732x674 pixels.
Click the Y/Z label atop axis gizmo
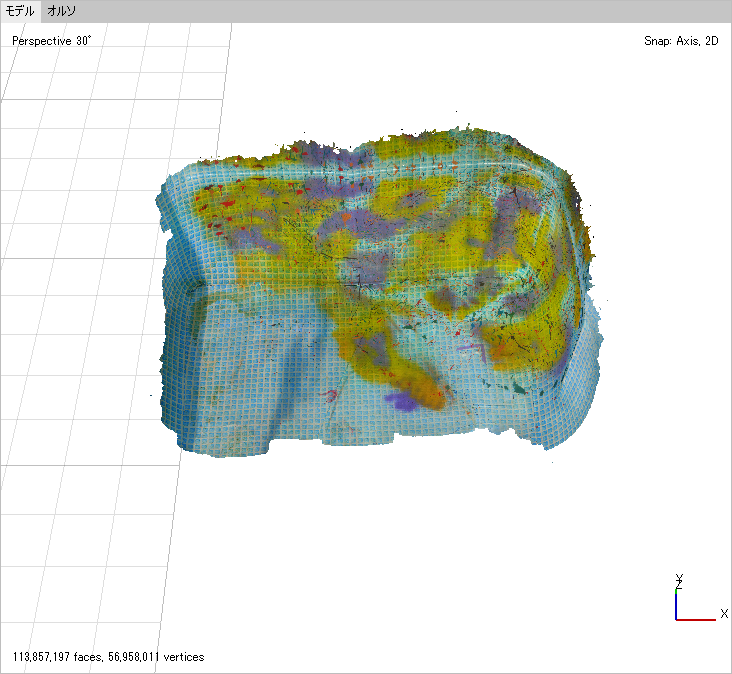coord(679,582)
